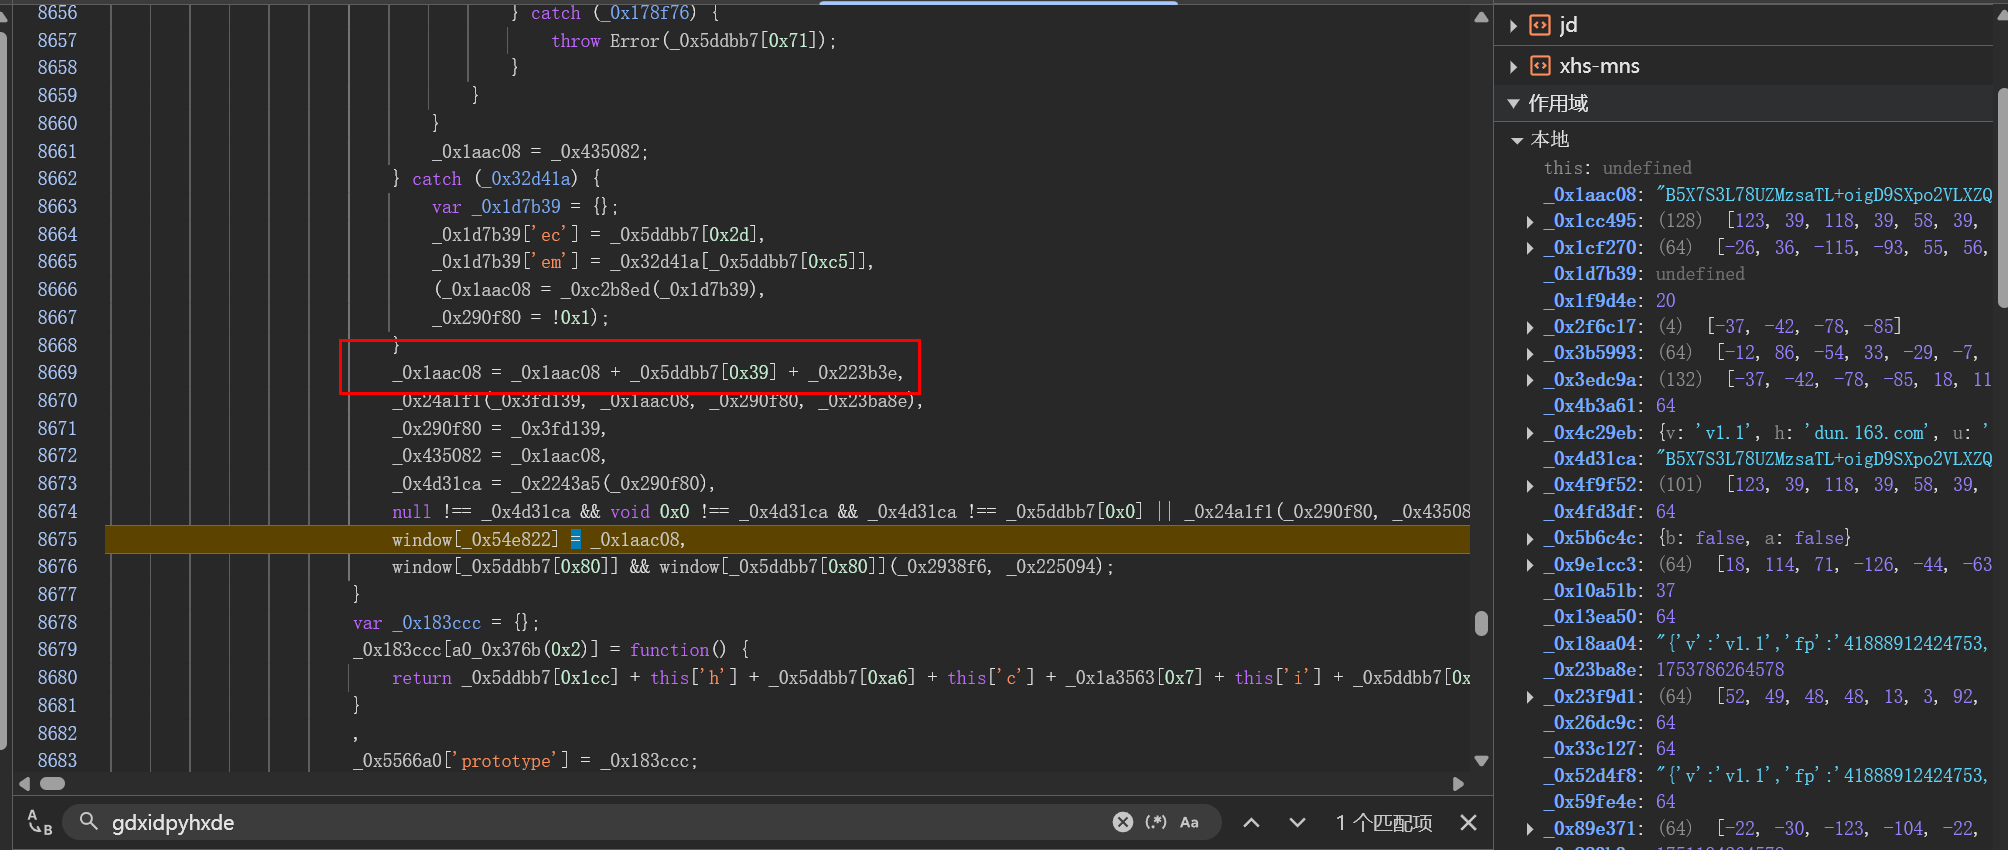Click the magnifier icon in search box
This screenshot has height=850, width=2008.
tap(89, 822)
